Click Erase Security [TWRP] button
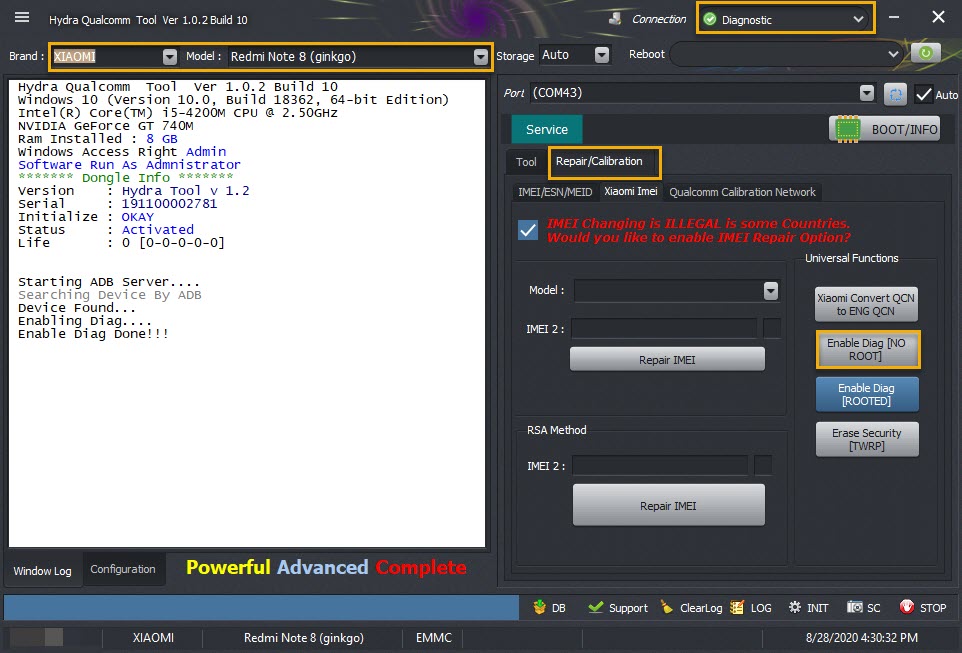The width and height of the screenshot is (962, 653). click(x=866, y=439)
